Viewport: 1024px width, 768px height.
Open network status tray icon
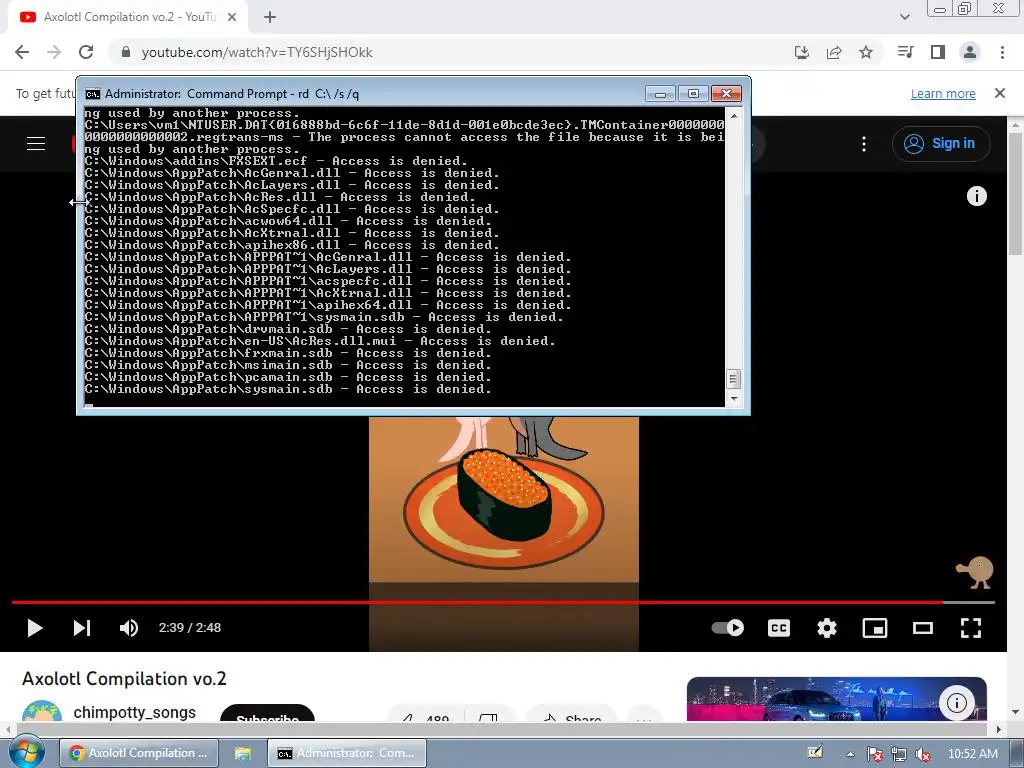(x=899, y=754)
